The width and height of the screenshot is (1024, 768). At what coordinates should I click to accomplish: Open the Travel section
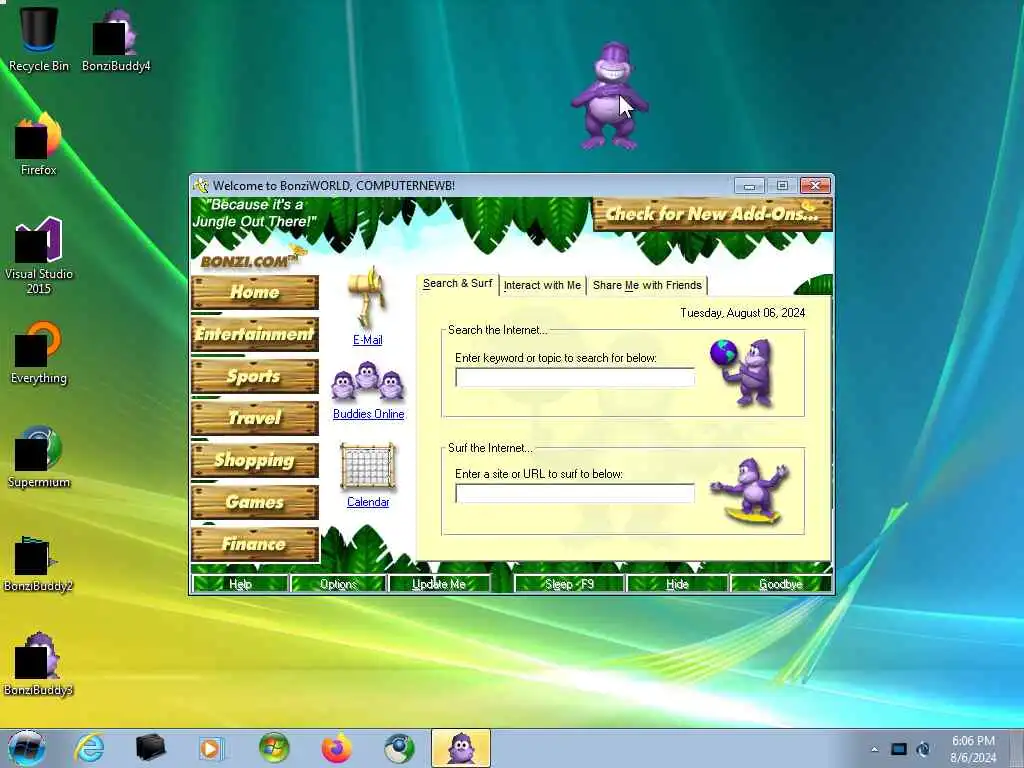[255, 418]
